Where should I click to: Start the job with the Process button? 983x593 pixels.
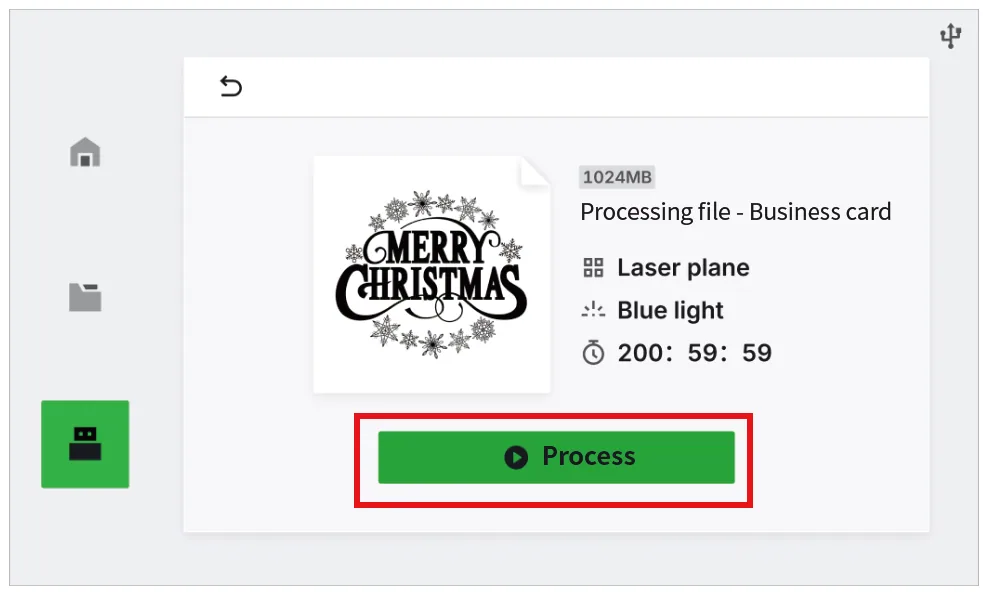556,457
